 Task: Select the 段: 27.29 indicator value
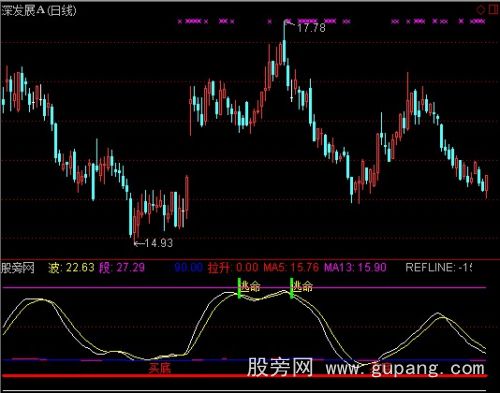(122, 267)
